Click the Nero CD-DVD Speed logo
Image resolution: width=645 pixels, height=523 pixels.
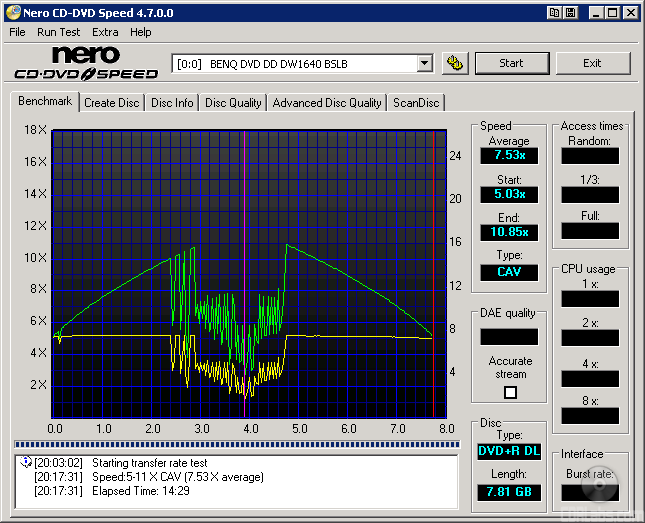[86, 63]
